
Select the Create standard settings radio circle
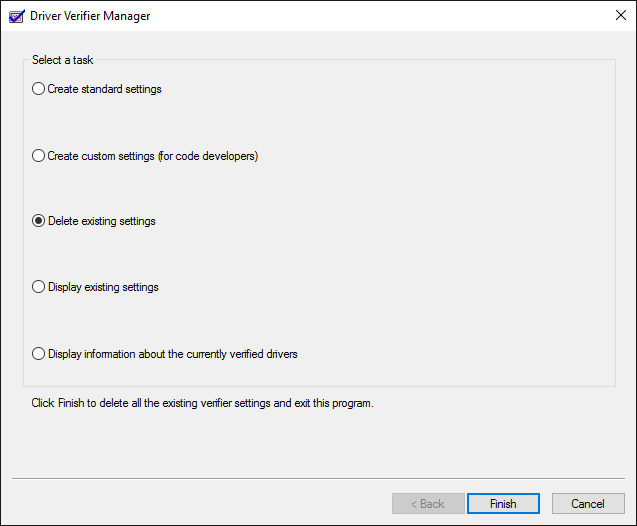(38, 89)
